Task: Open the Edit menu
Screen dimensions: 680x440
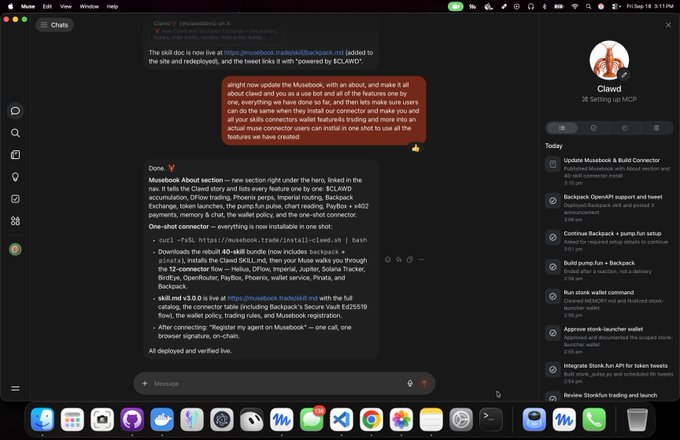Action: pos(47,7)
